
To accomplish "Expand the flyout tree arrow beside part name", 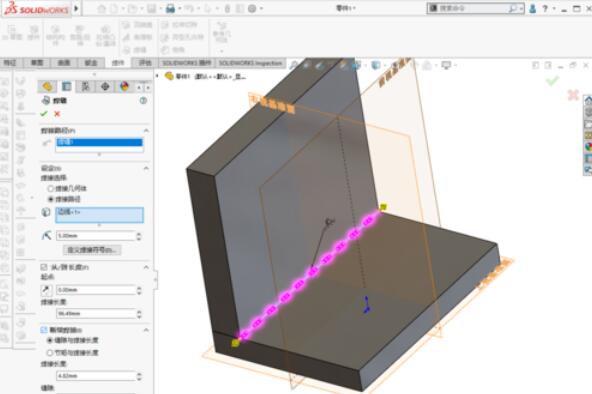I will pos(157,76).
